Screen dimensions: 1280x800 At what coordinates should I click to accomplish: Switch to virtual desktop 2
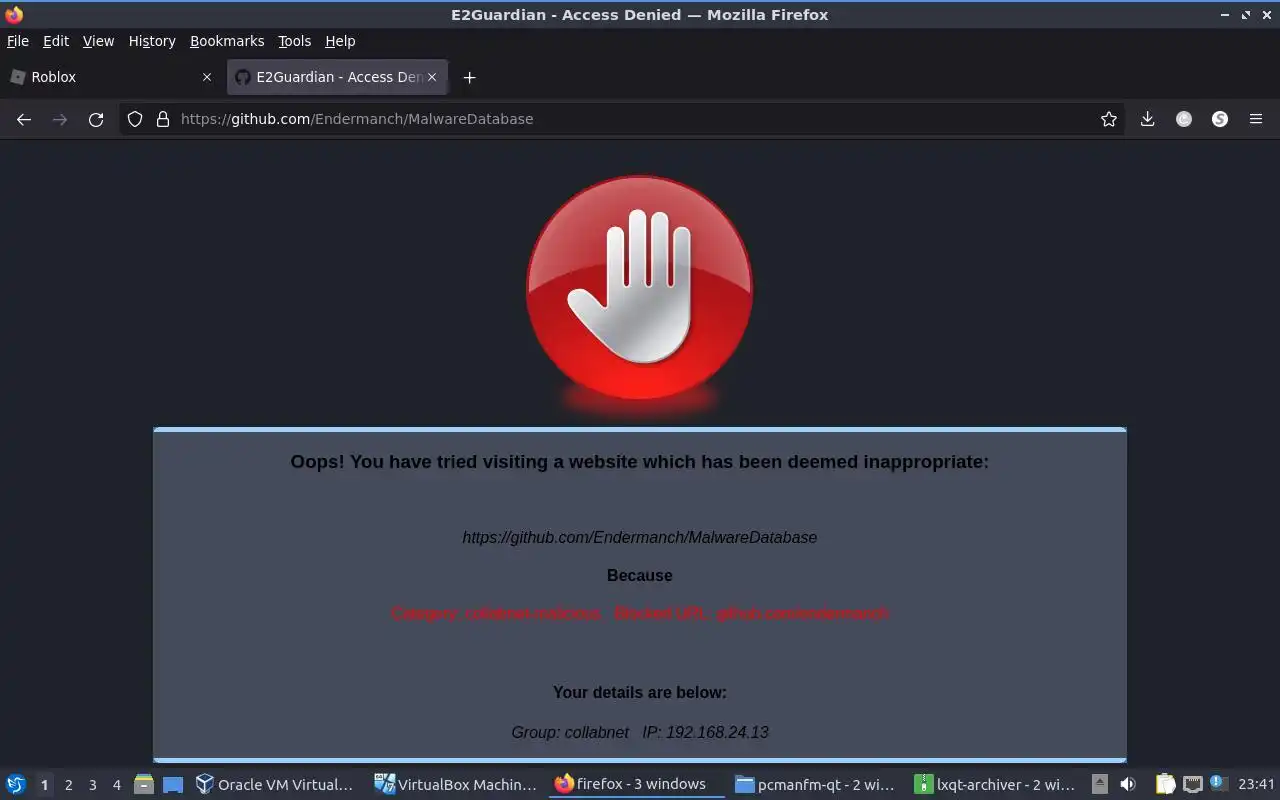coord(68,785)
